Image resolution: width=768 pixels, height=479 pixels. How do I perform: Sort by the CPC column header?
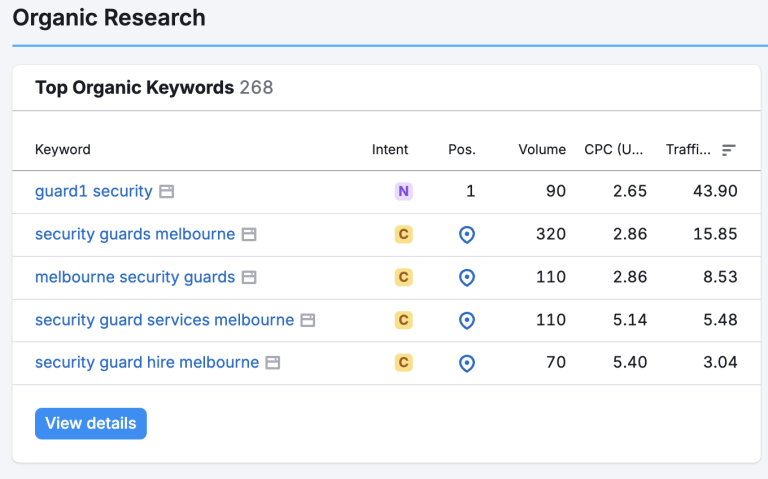614,150
